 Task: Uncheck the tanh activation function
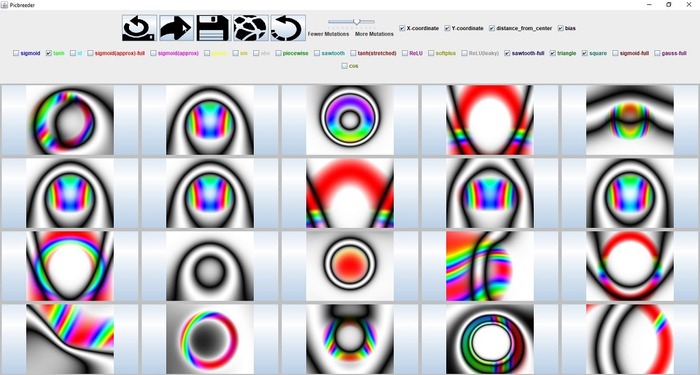[49, 53]
